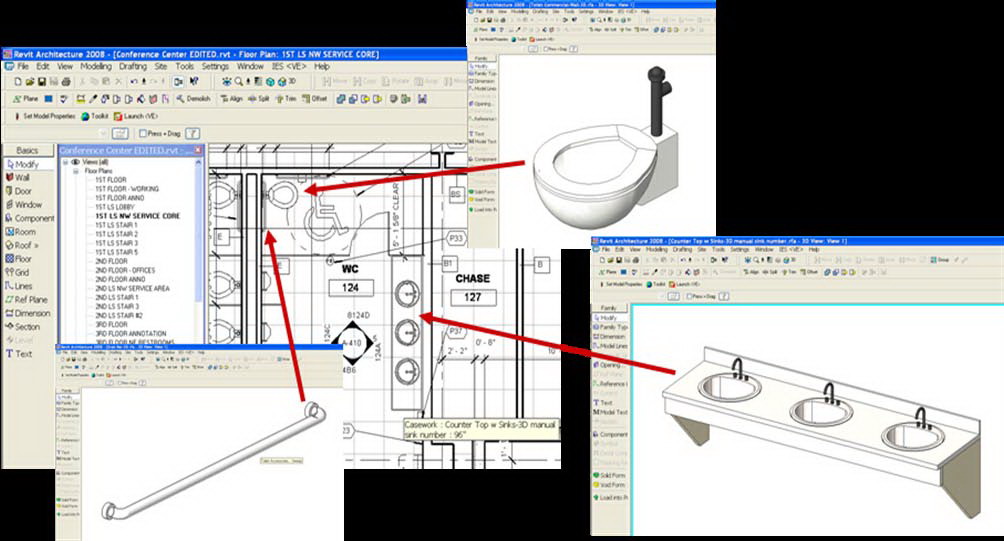Open the IES <VE> menu in main window
This screenshot has height=541, width=1004.
point(289,67)
